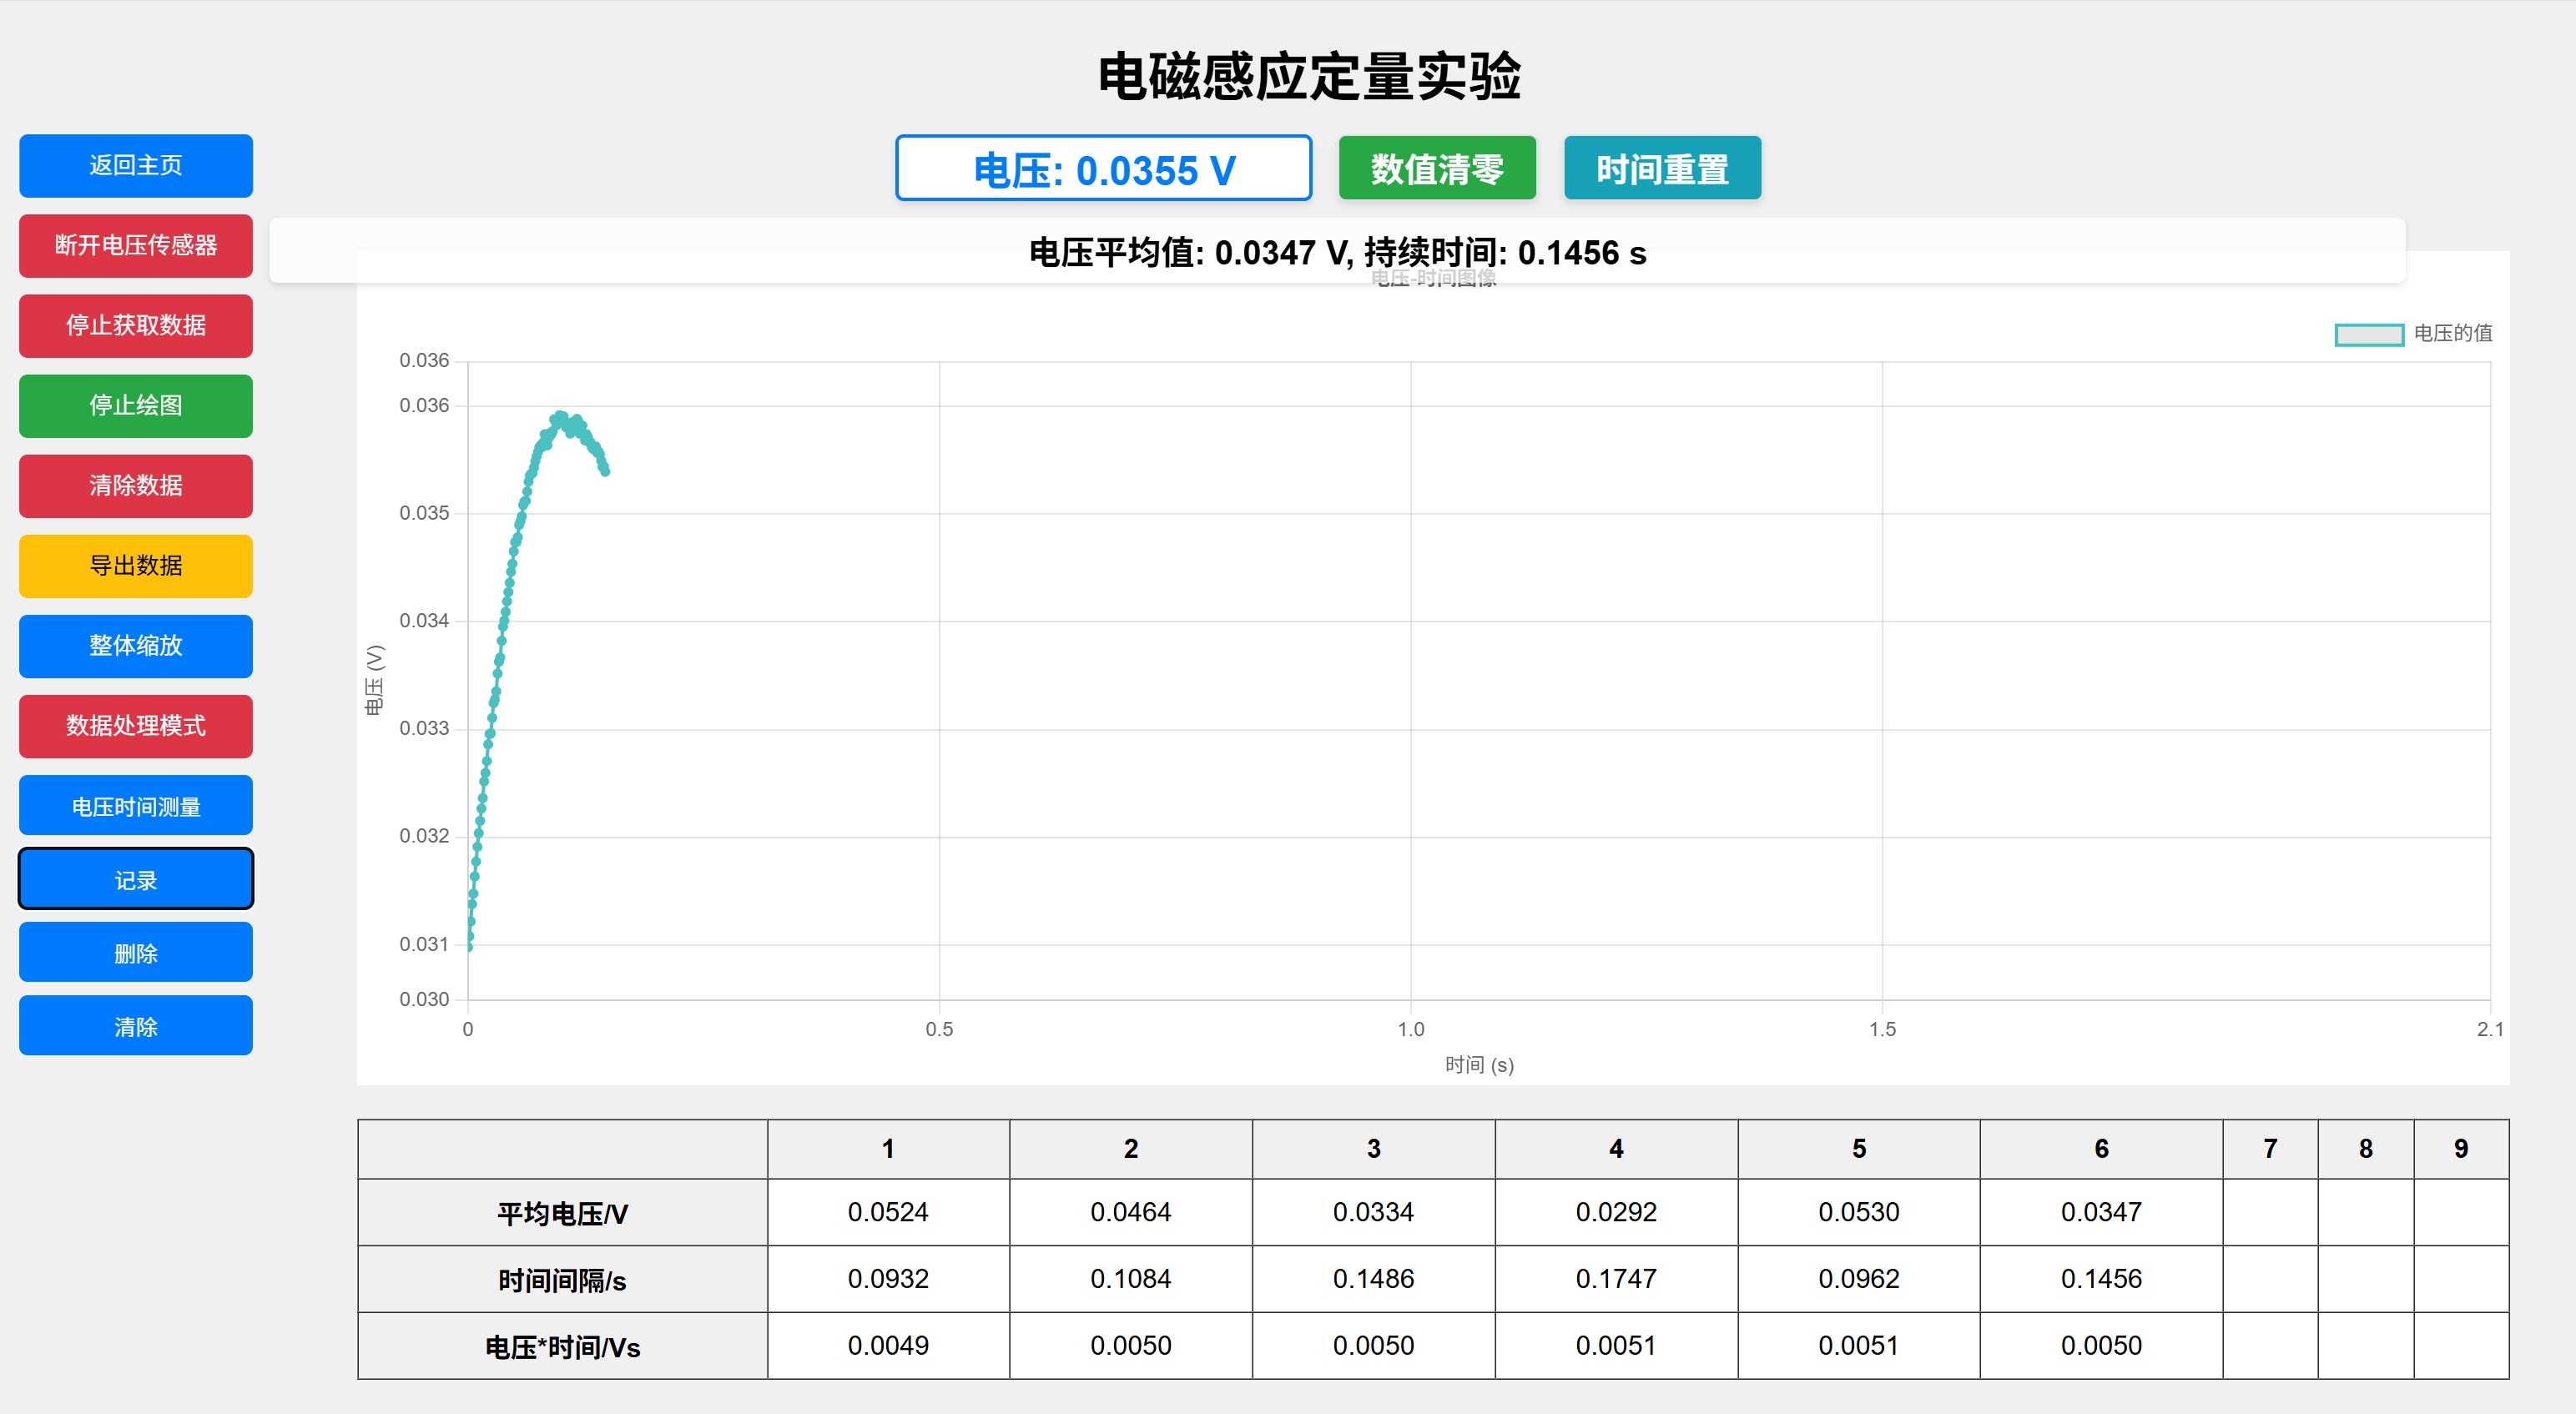Zero the reading with 数值清零
2576x1414 pixels.
point(1436,168)
